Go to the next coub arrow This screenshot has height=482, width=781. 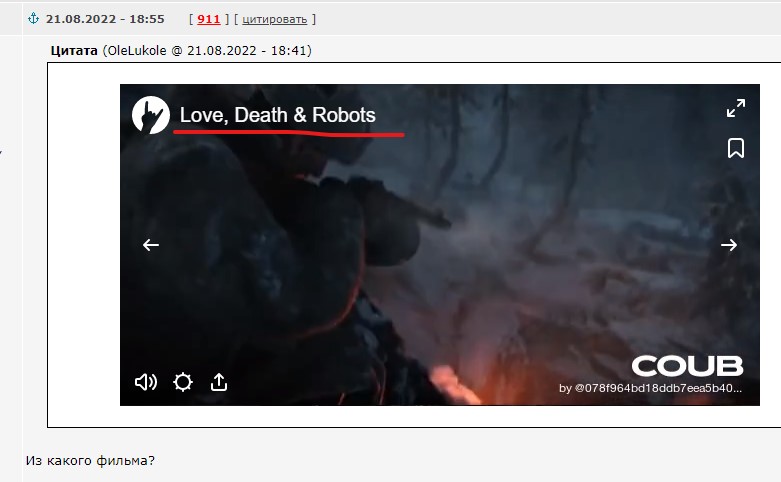point(729,245)
